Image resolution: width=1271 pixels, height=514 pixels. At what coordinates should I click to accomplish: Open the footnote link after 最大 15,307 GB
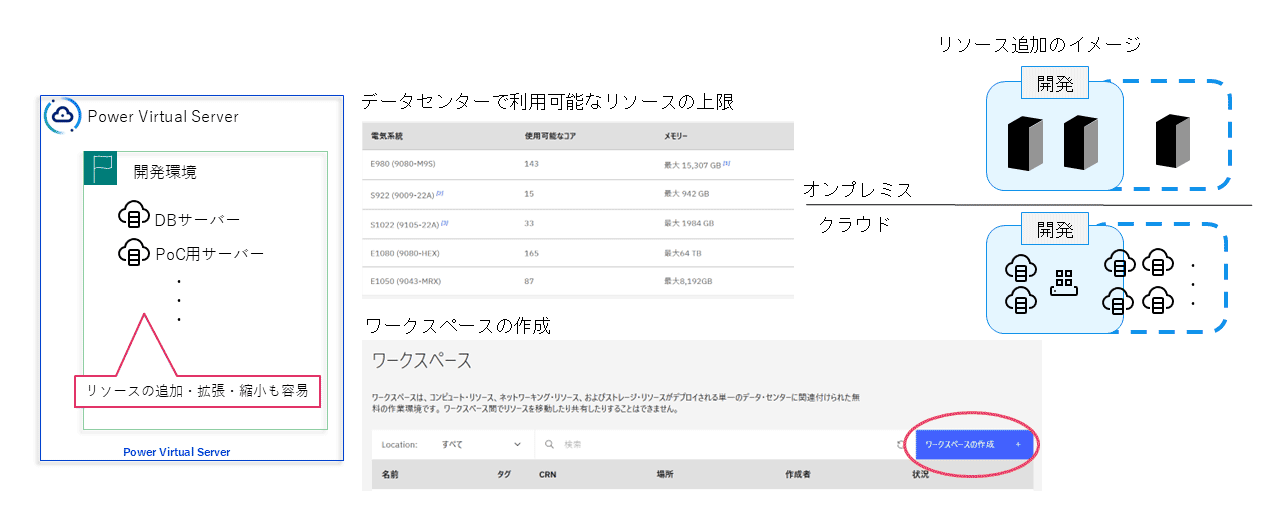(726, 162)
